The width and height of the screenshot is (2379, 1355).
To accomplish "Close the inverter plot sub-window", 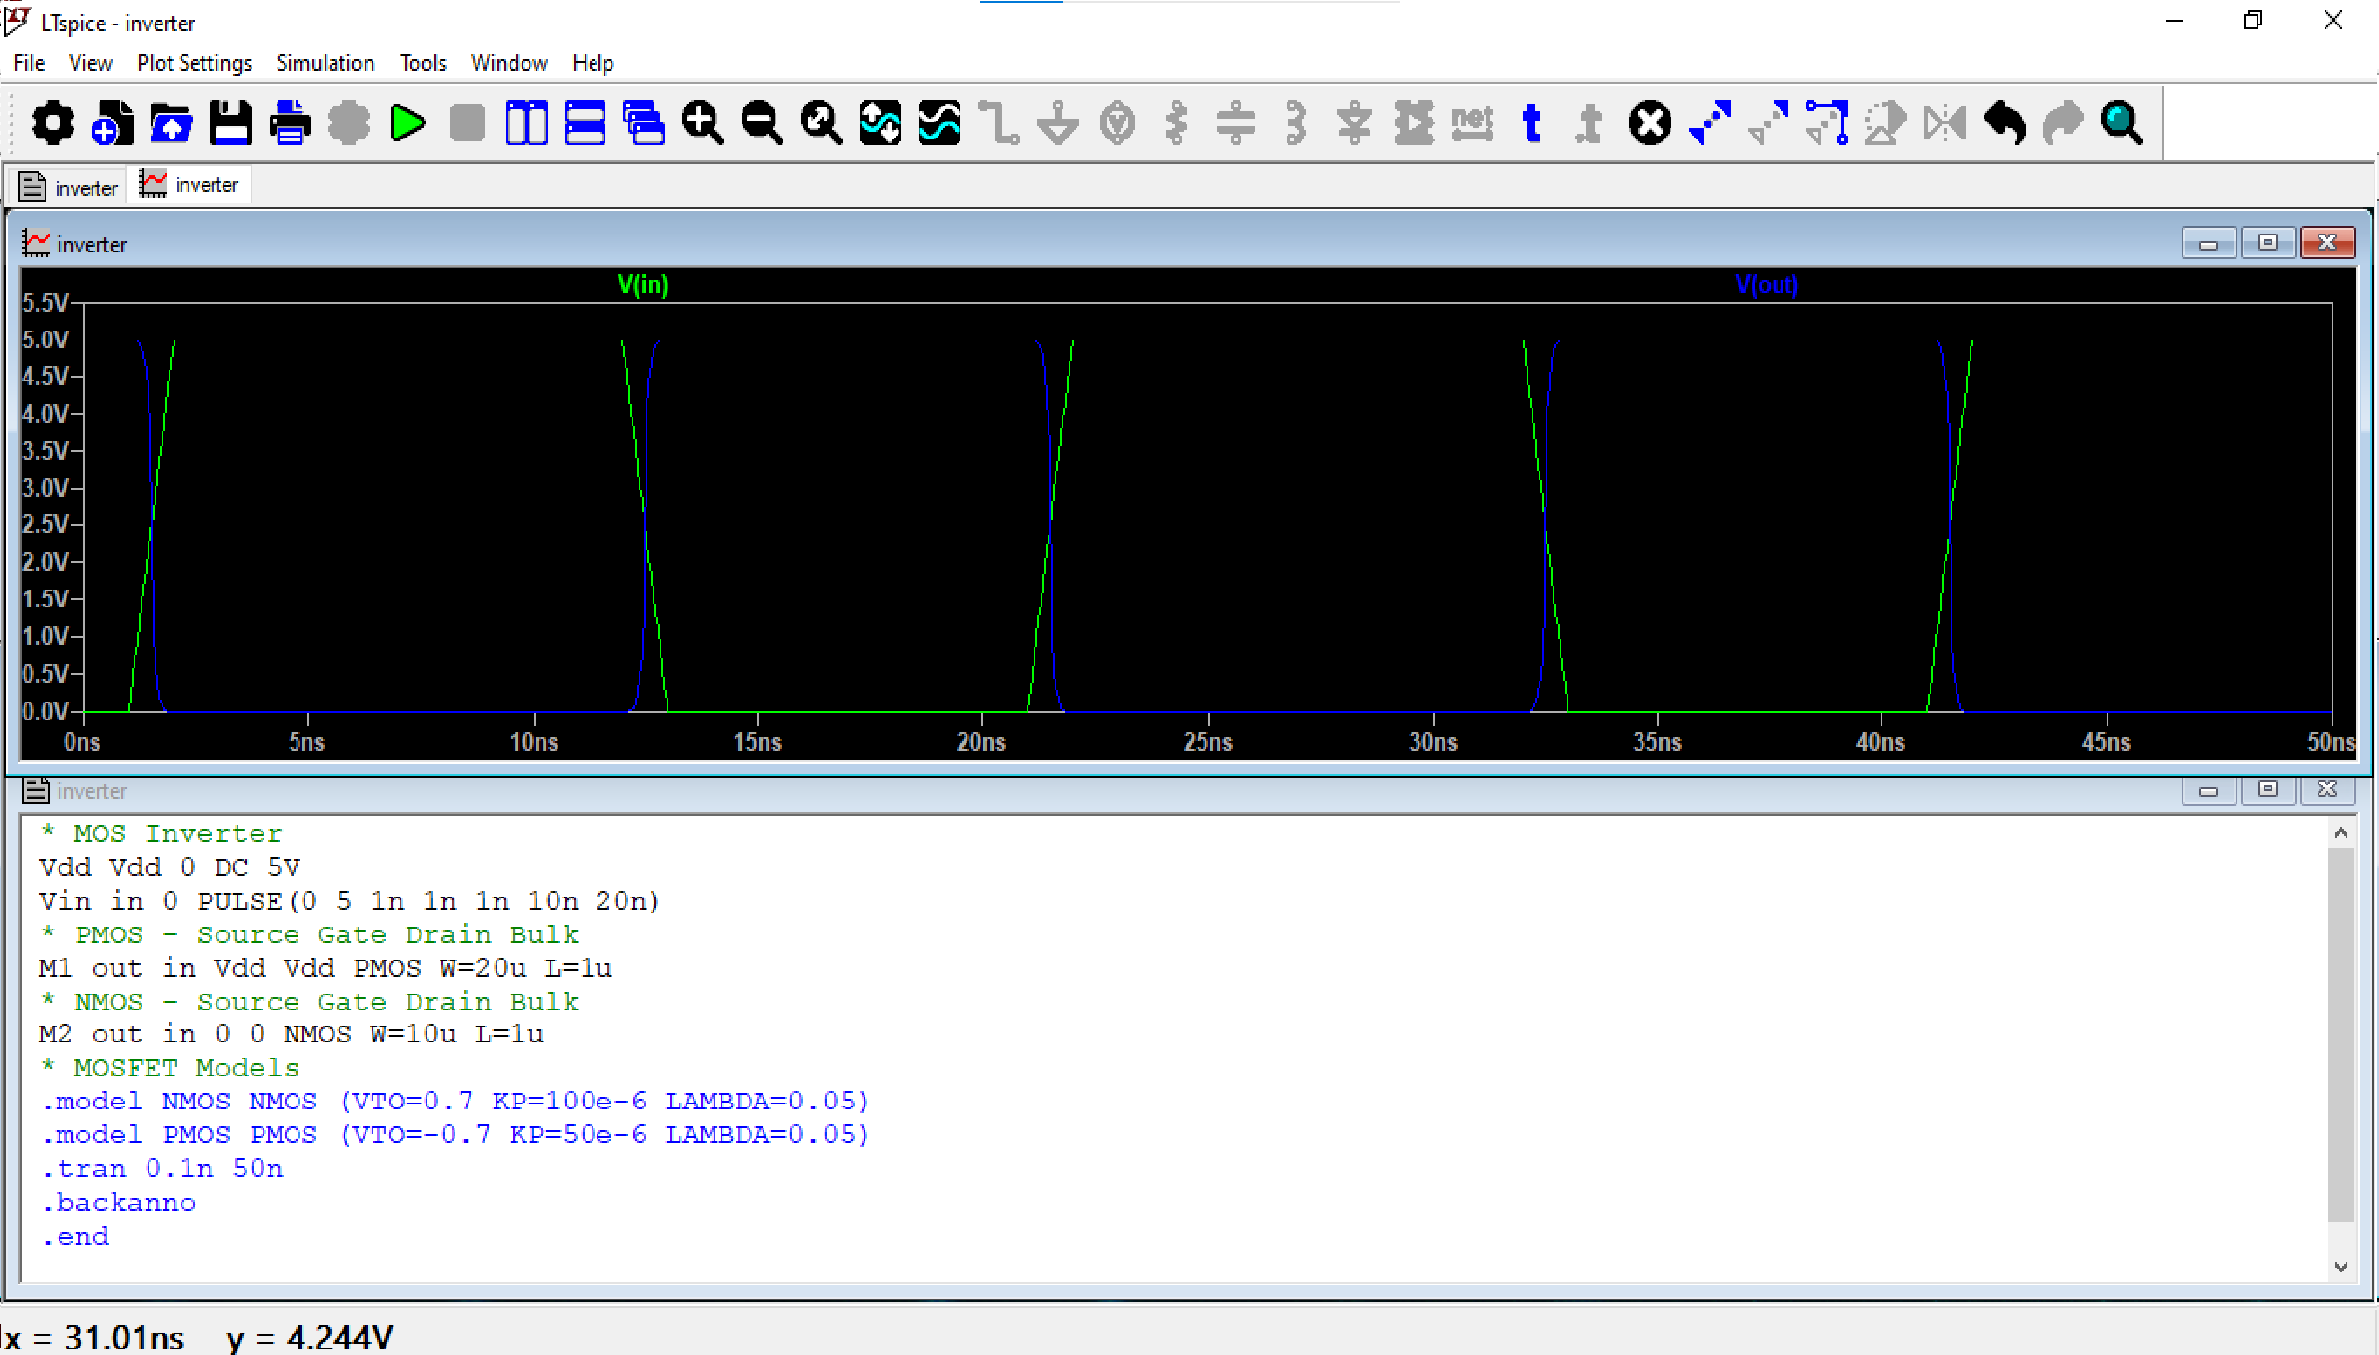I will (x=2327, y=243).
